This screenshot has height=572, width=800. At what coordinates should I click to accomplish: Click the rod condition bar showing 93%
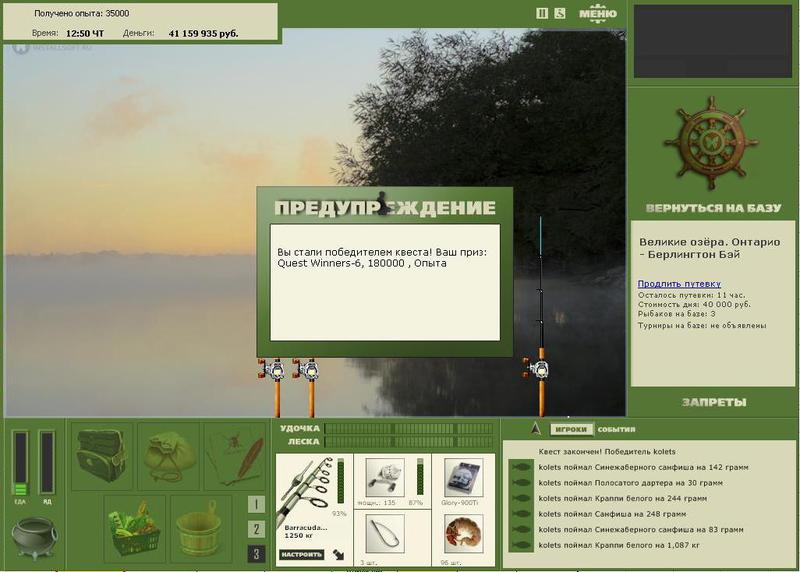click(341, 481)
